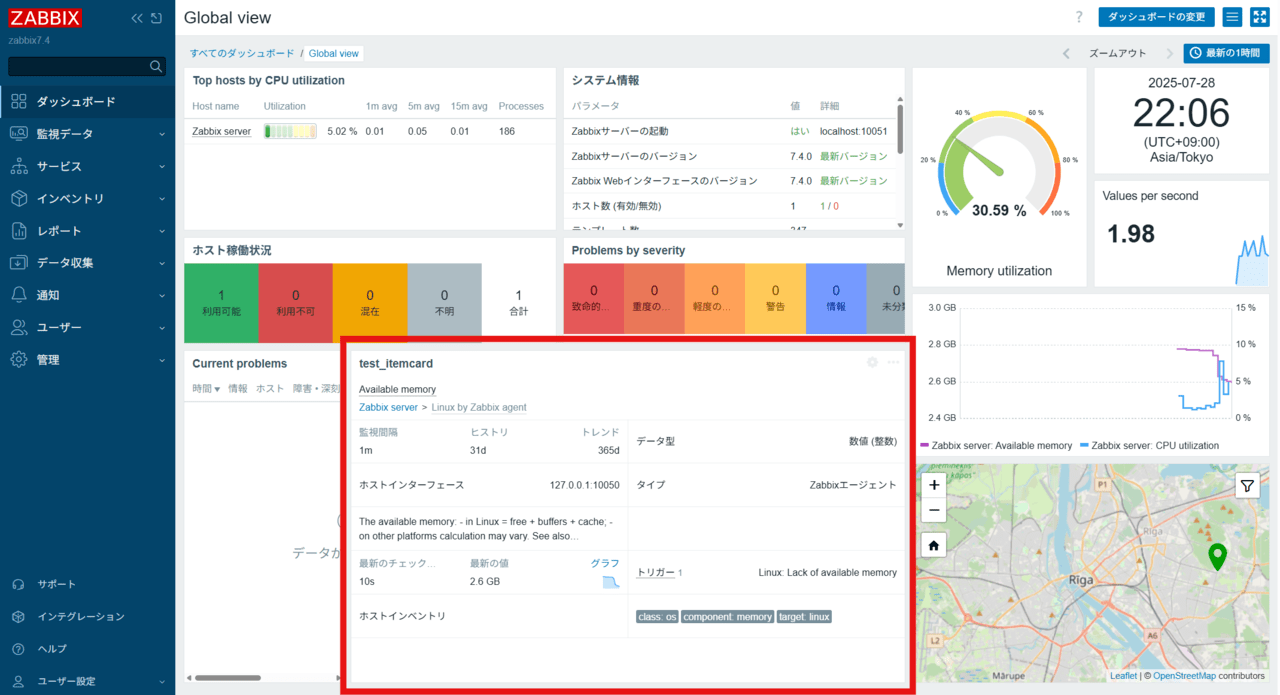
Task: Enter kiosk mode icon
Action: click(1259, 17)
